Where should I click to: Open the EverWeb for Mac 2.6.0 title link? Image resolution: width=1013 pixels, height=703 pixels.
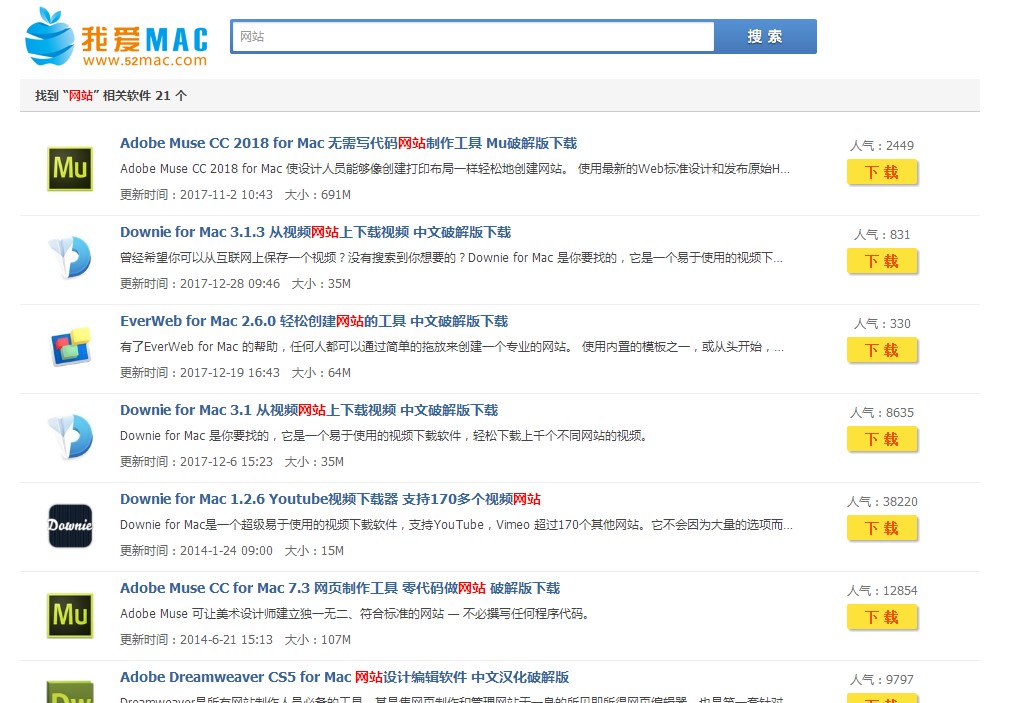314,322
